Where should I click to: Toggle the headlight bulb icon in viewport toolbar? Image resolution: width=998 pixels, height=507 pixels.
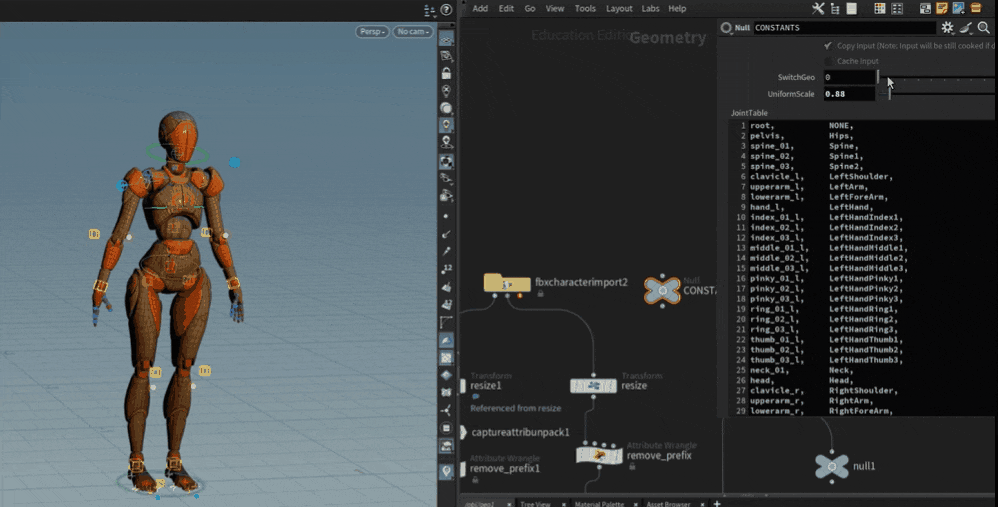pyautogui.click(x=447, y=125)
